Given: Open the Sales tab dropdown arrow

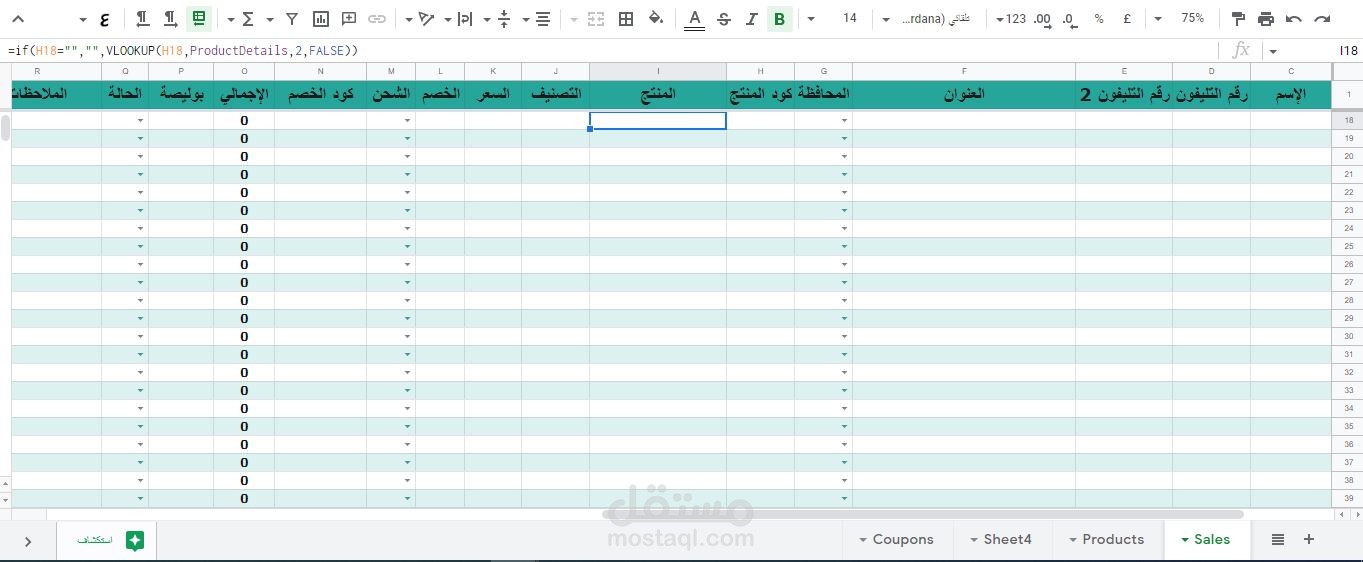Looking at the screenshot, I should click(x=1185, y=540).
